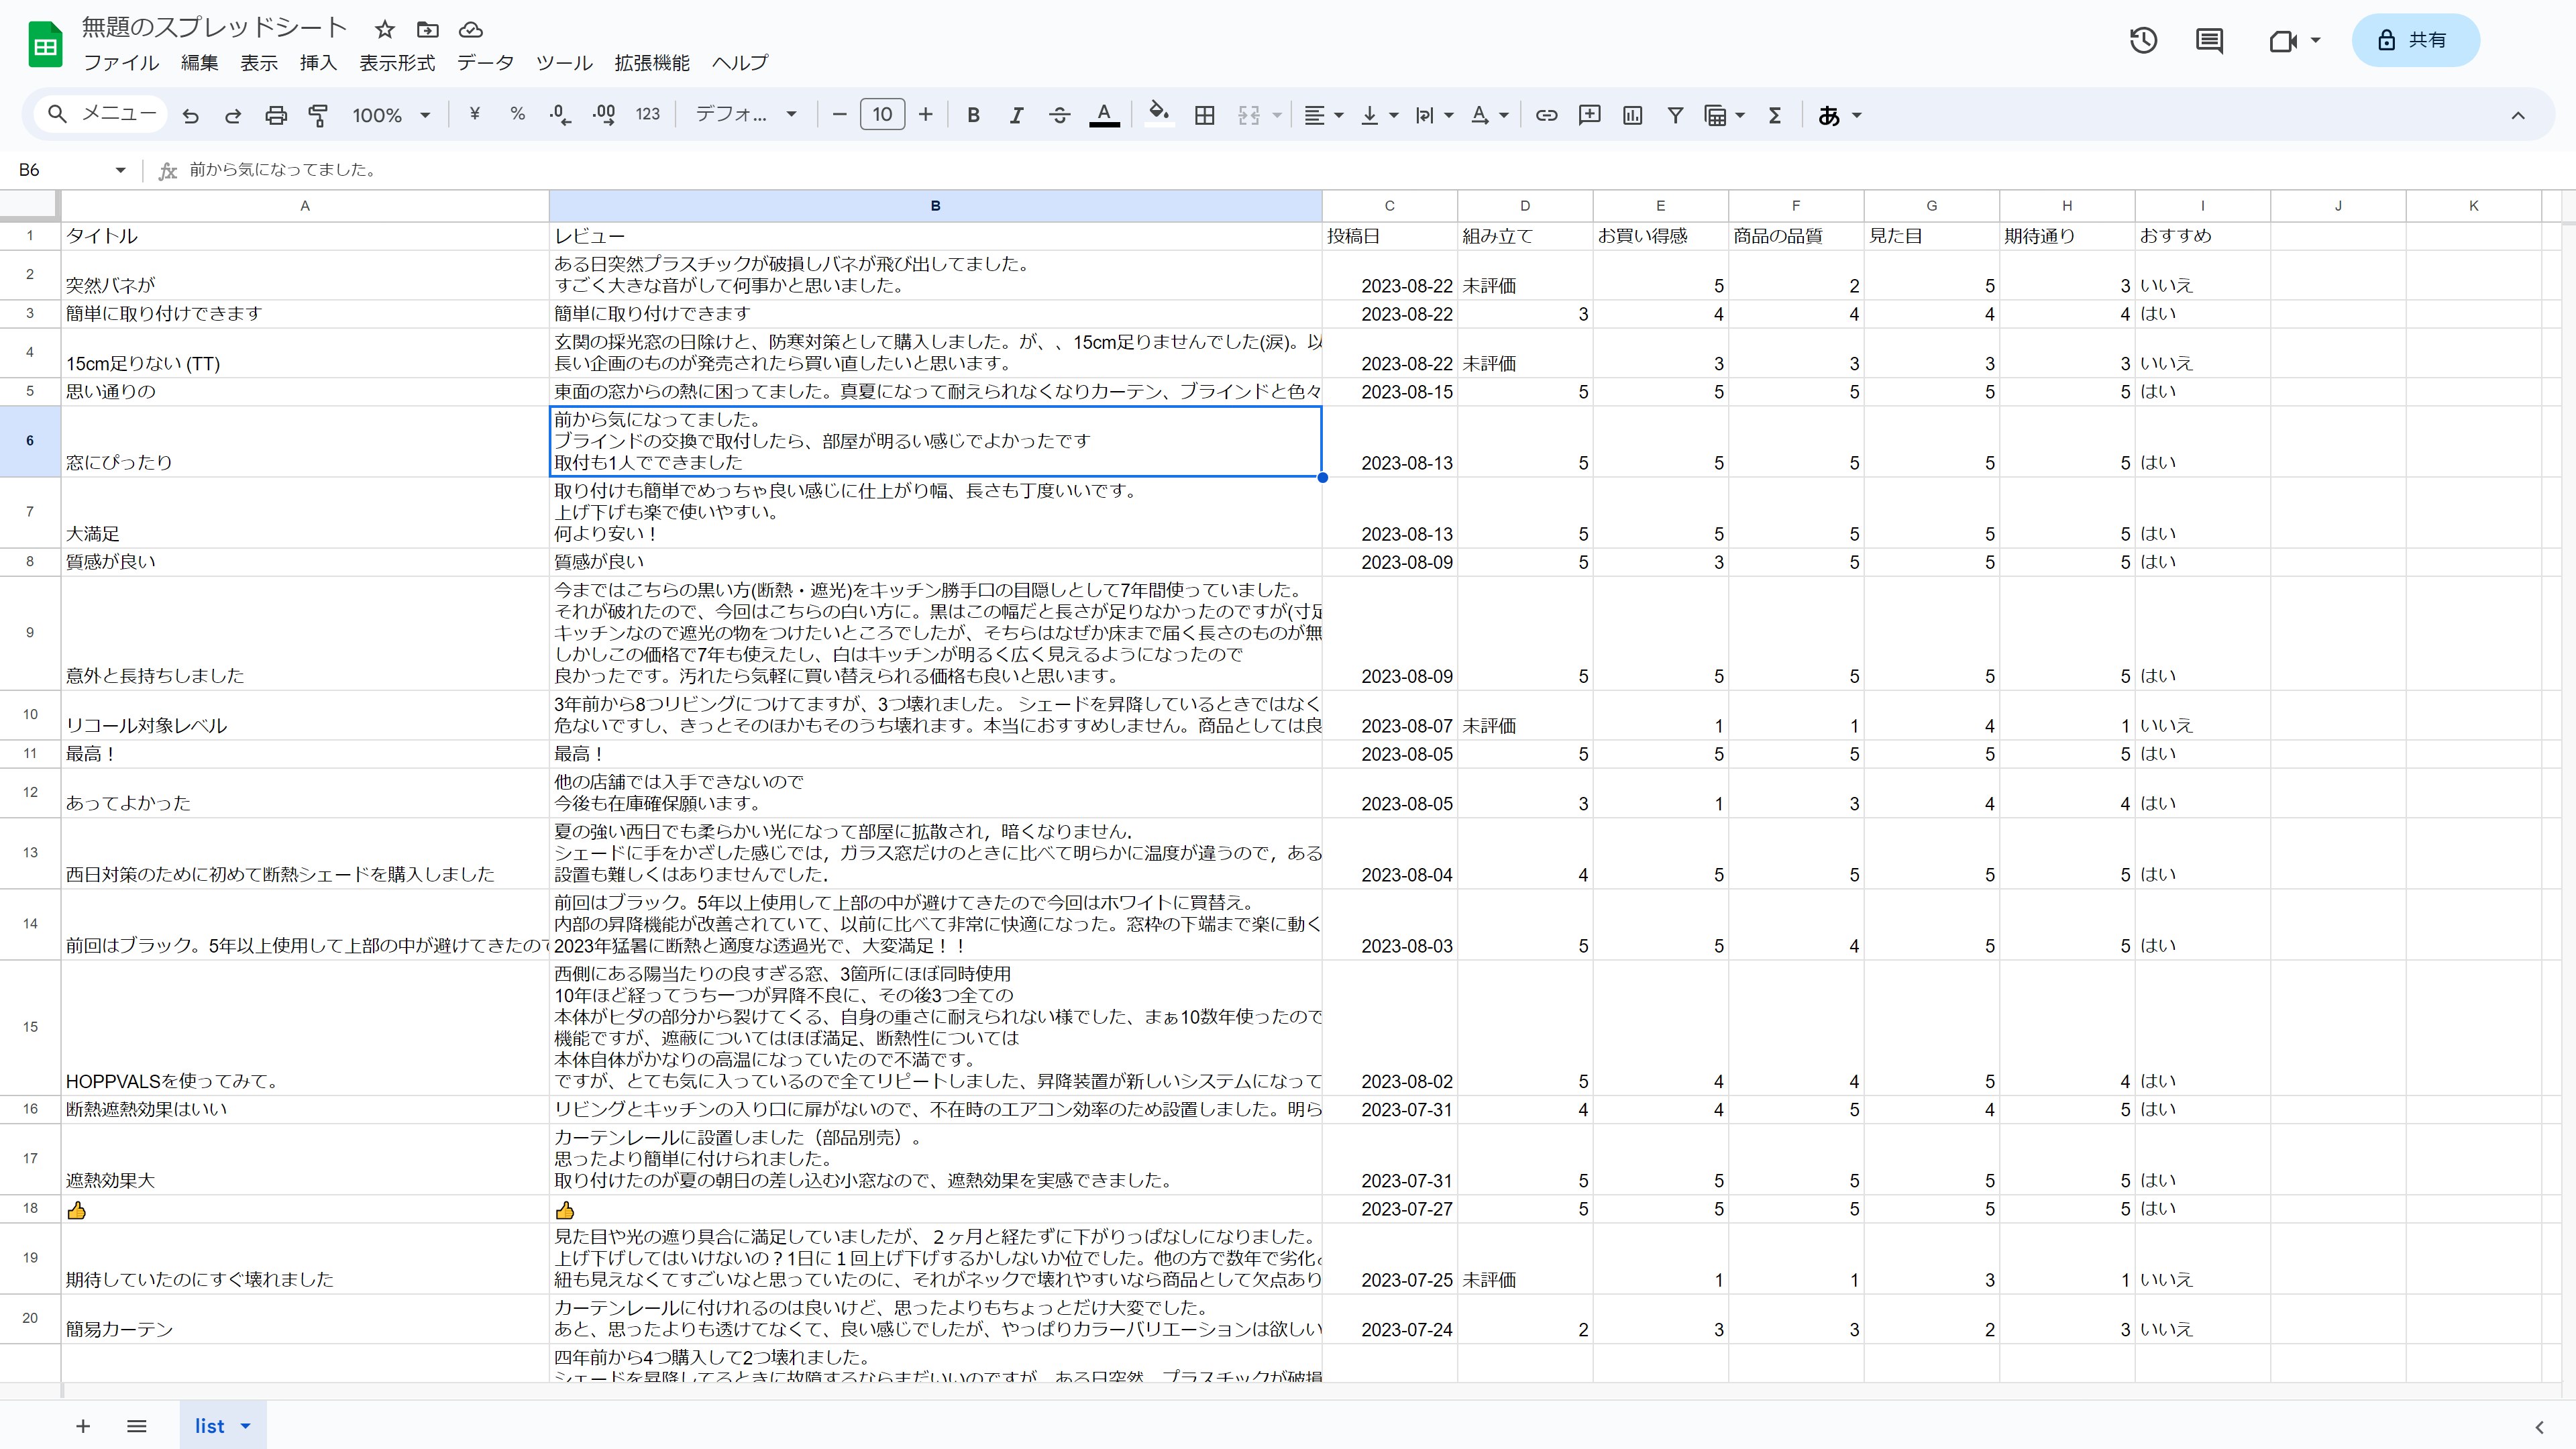This screenshot has width=2576, height=1449.
Task: Click the paint format roller icon
Action: pyautogui.click(x=318, y=116)
